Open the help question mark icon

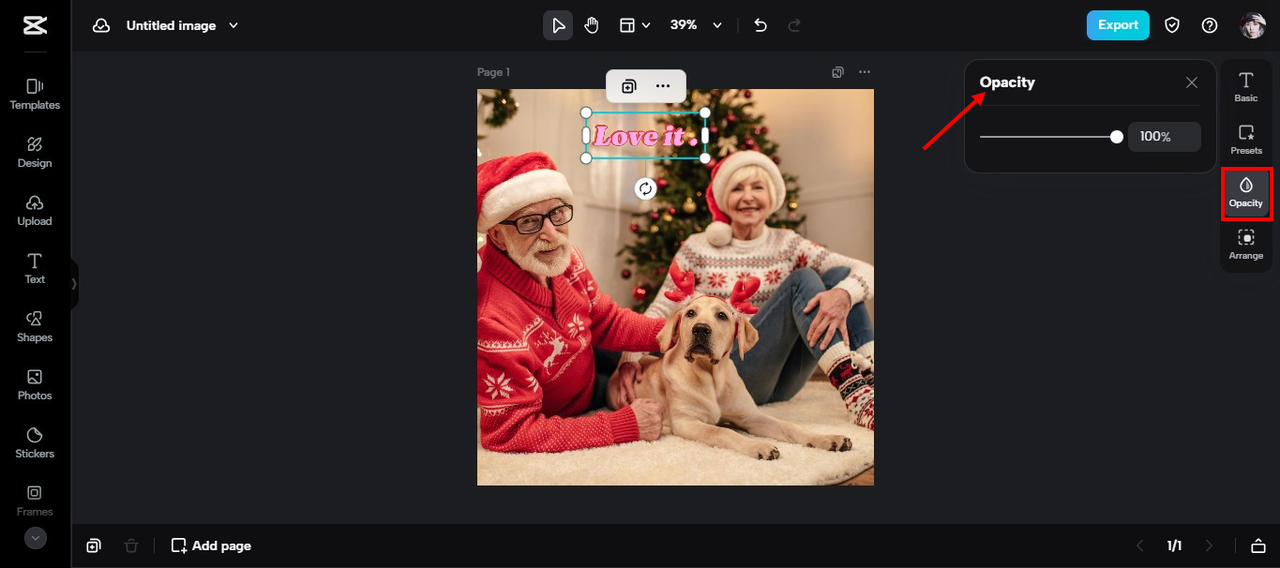(1210, 26)
